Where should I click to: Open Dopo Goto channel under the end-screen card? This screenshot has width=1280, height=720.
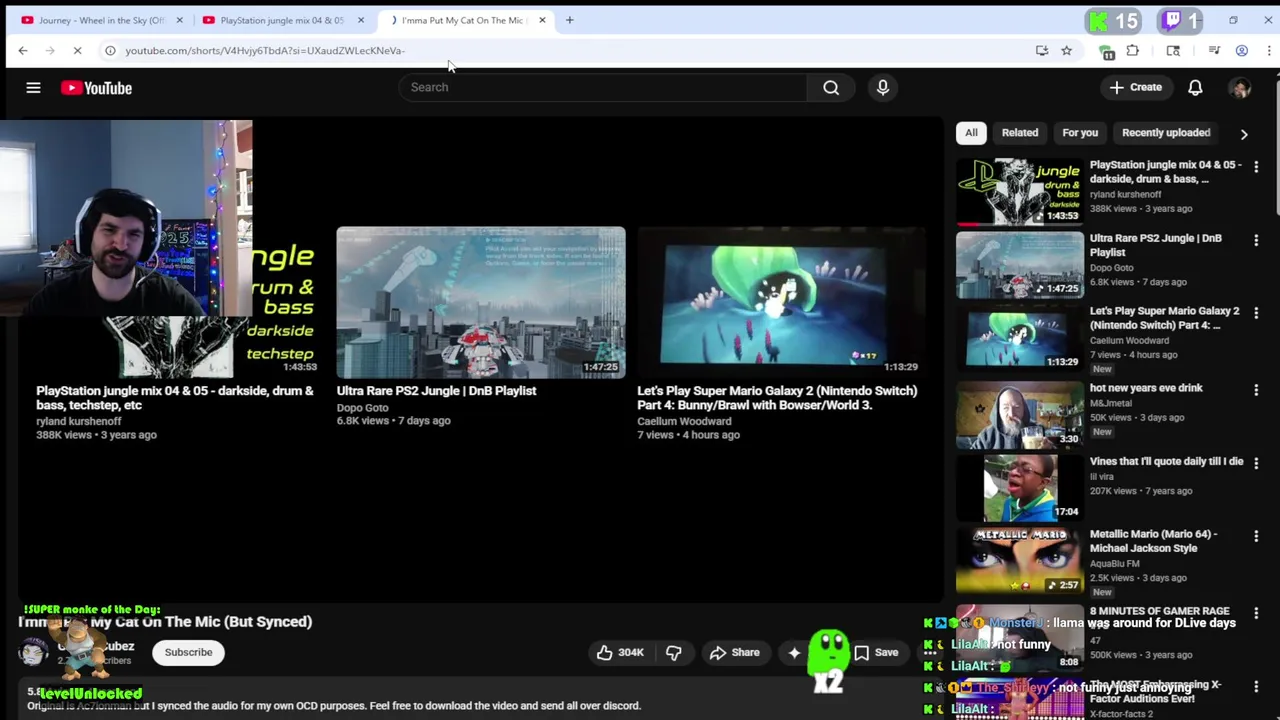tap(362, 407)
